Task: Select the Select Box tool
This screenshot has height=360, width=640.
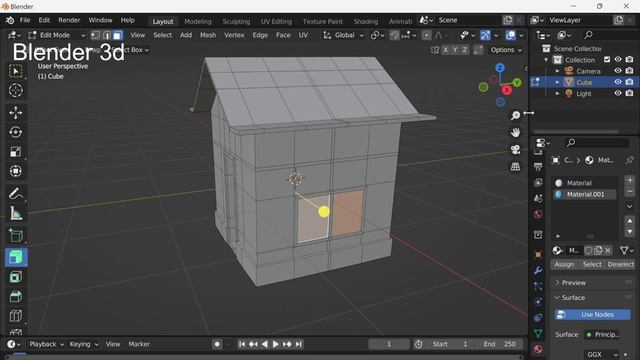Action: click(16, 71)
